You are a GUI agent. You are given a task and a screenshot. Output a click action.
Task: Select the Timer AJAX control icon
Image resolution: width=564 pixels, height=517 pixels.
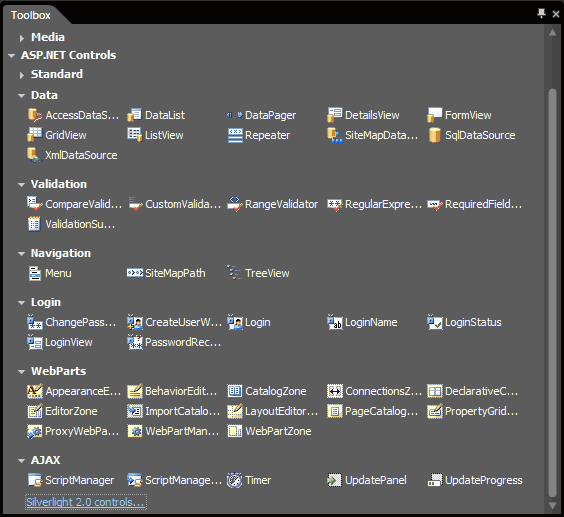[235, 480]
